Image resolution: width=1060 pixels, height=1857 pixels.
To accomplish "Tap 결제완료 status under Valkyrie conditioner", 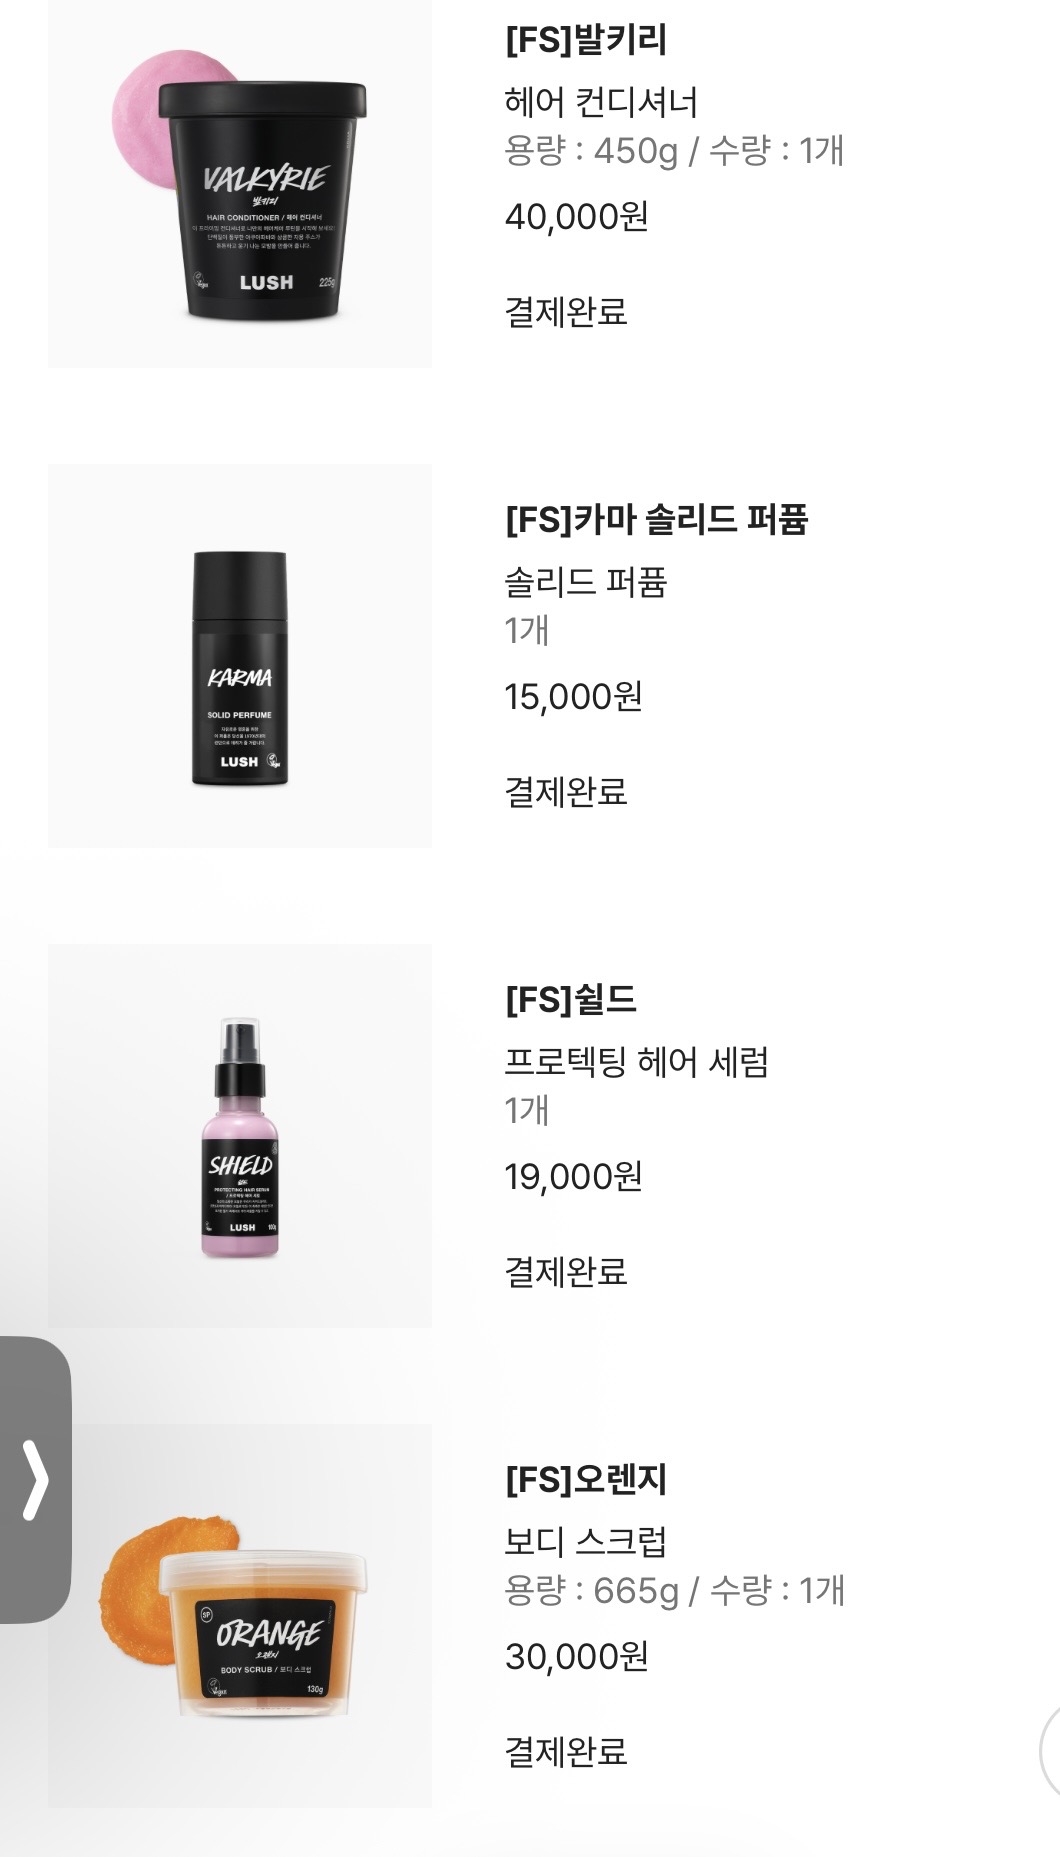I will (566, 312).
